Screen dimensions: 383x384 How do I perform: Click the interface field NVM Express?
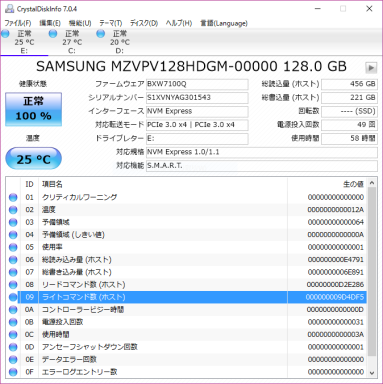coord(197,111)
